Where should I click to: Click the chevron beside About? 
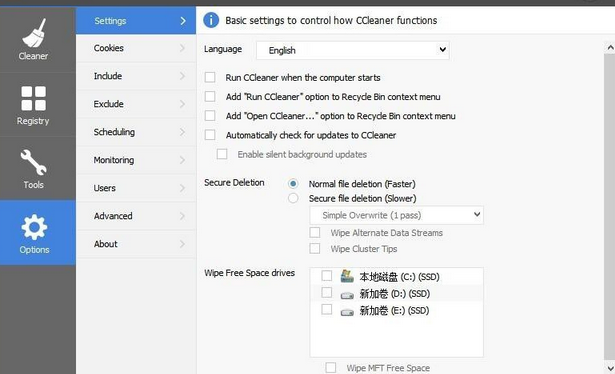click(x=182, y=244)
